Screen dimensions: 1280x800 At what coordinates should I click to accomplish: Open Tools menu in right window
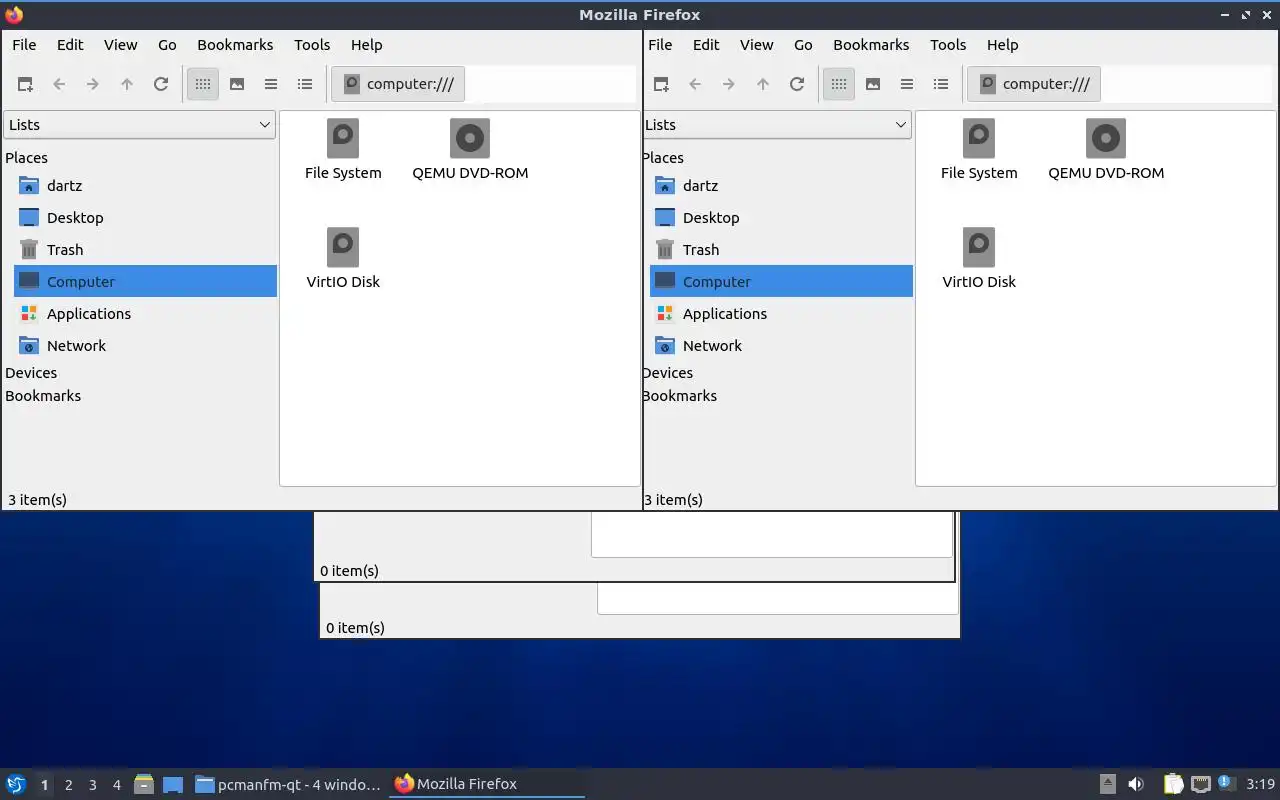(948, 45)
